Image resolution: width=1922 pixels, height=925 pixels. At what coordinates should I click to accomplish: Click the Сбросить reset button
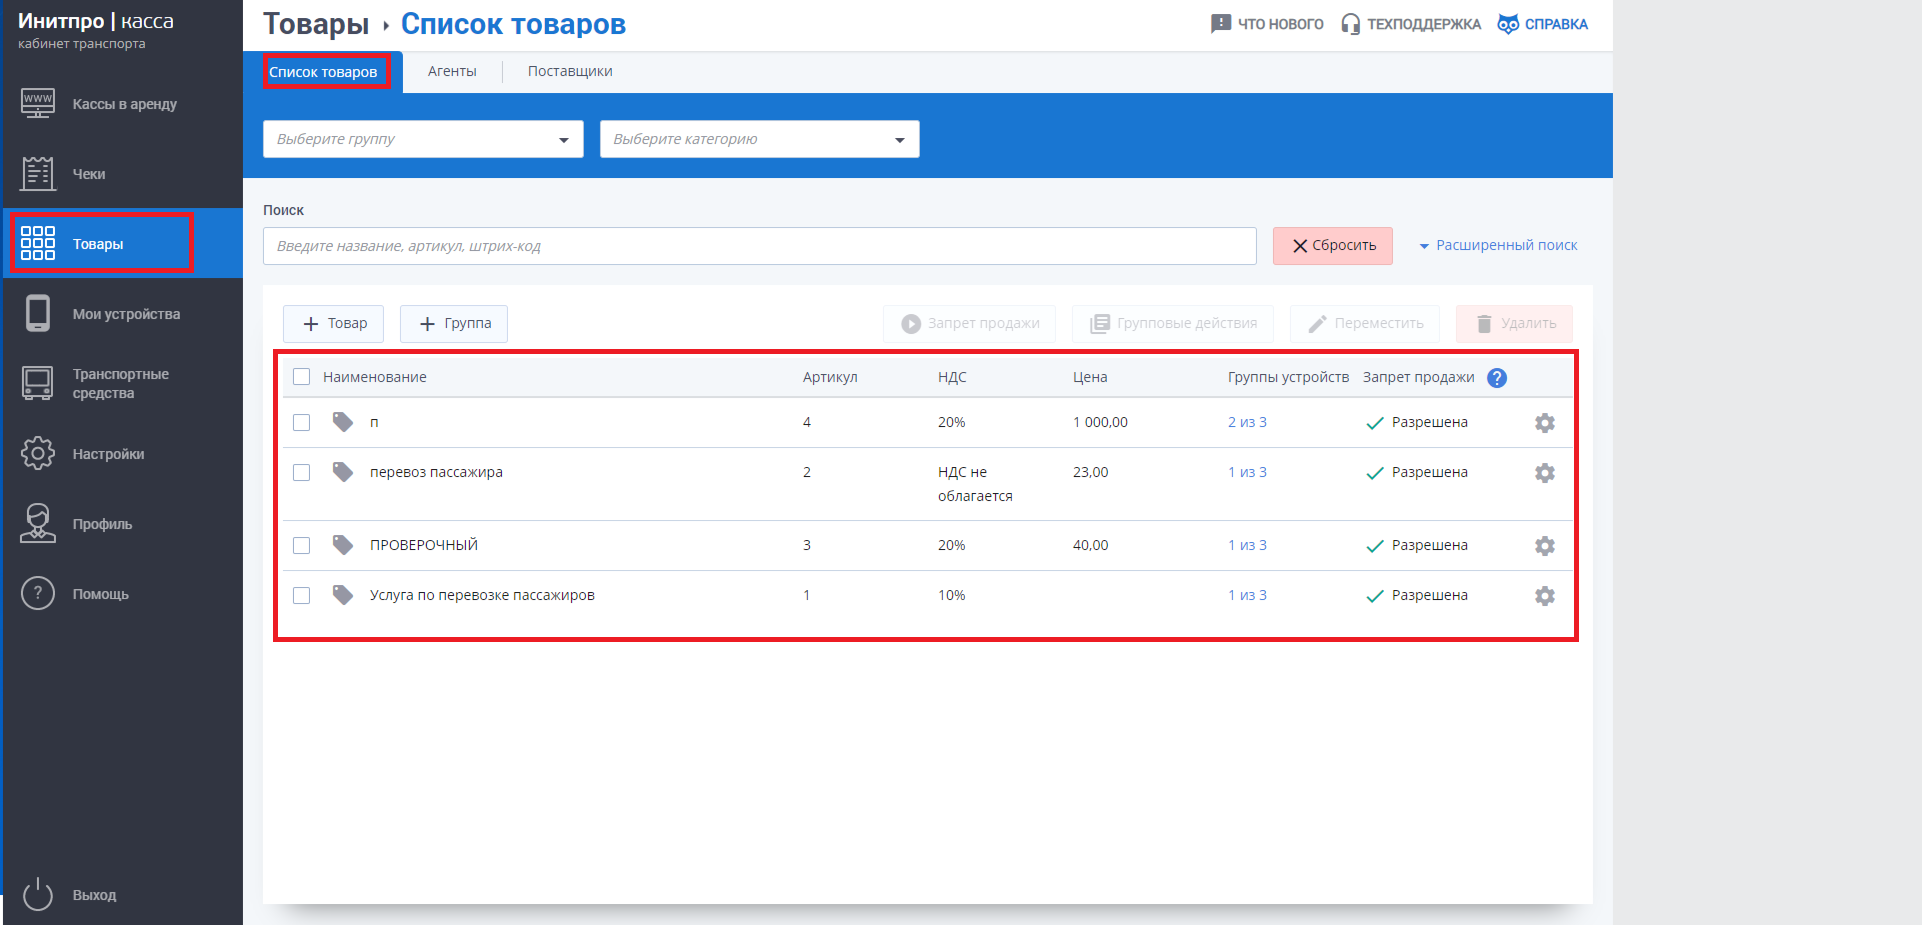(x=1332, y=246)
